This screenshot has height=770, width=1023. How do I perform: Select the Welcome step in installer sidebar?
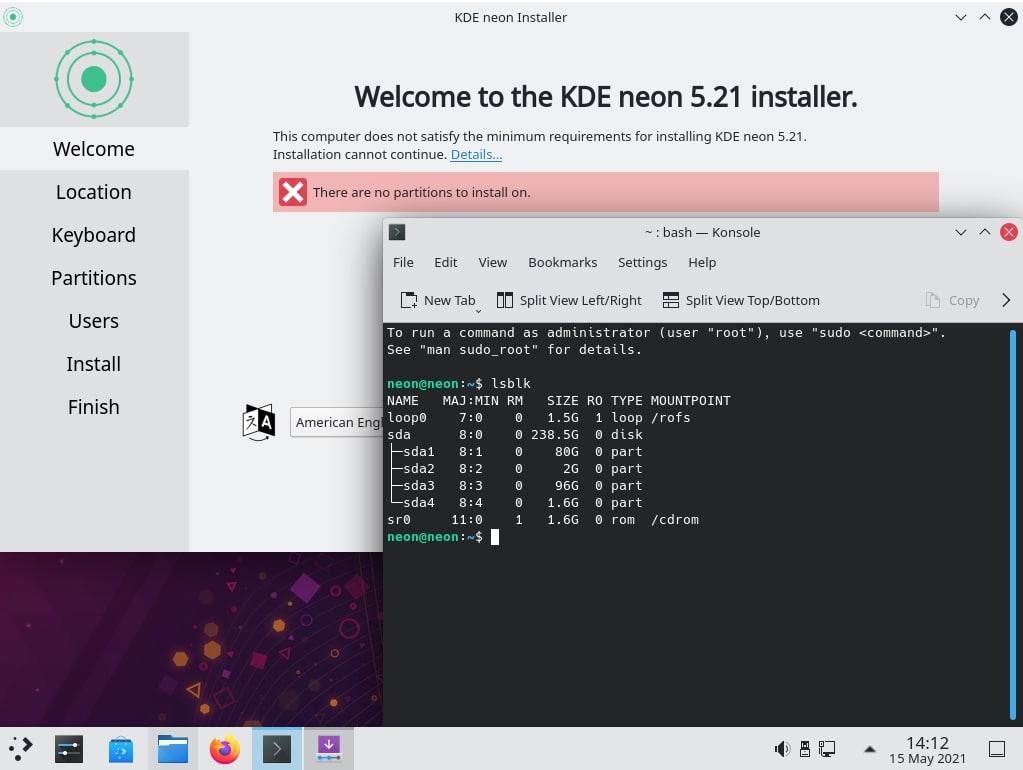pos(94,149)
